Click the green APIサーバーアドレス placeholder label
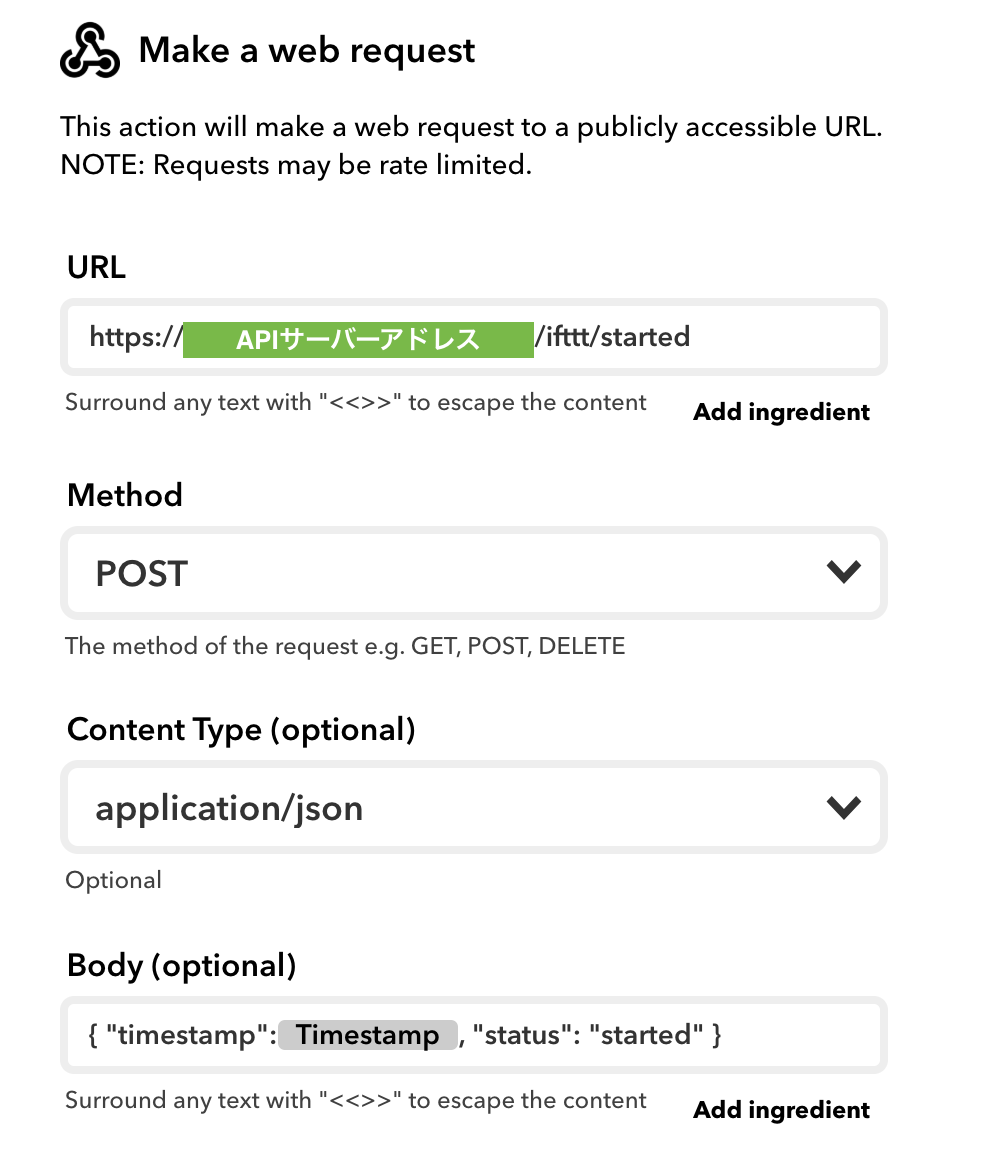 coord(358,340)
